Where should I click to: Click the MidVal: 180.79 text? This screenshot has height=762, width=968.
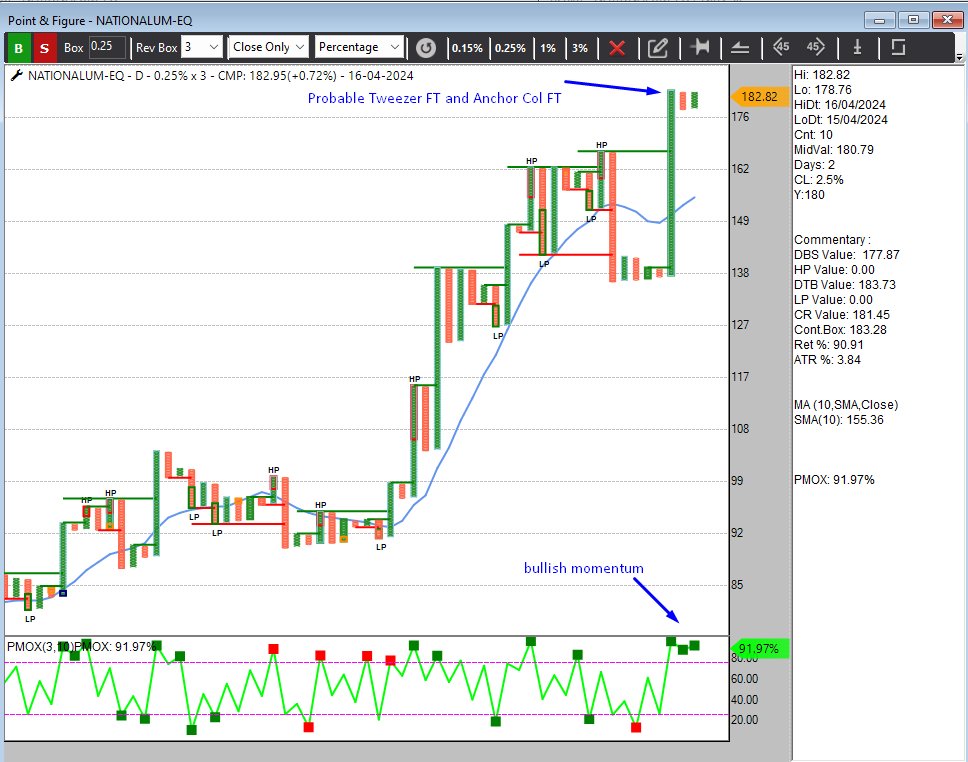point(833,149)
